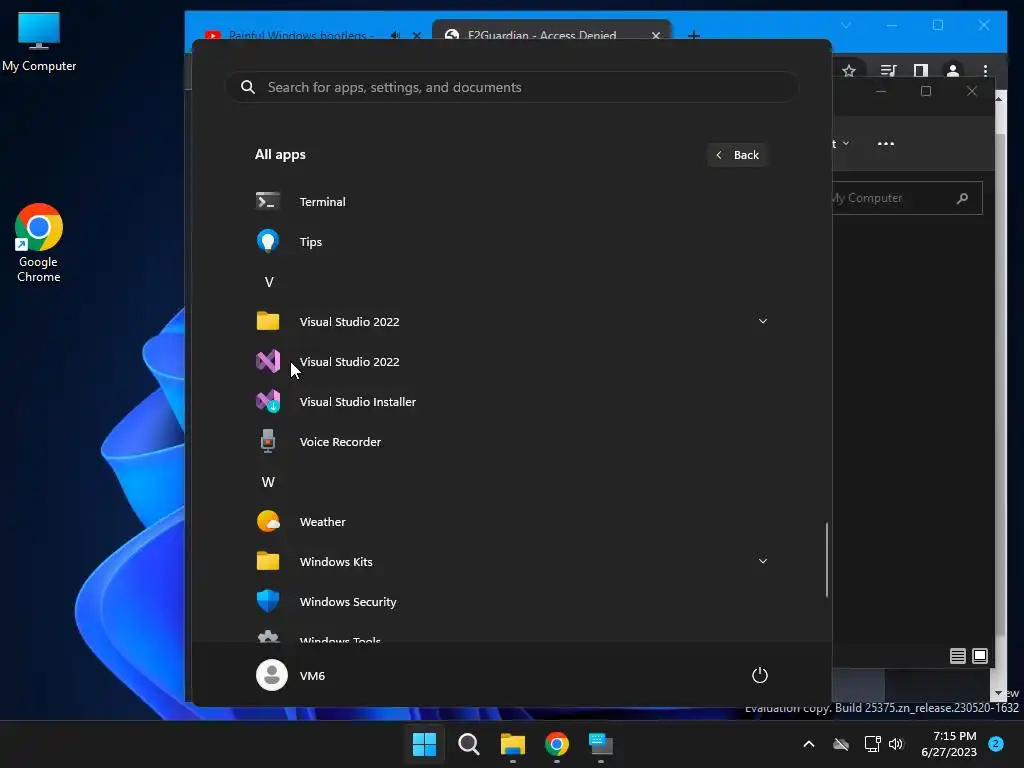This screenshot has height=768, width=1024.
Task: Click the All apps list scrollbar
Action: click(x=827, y=559)
